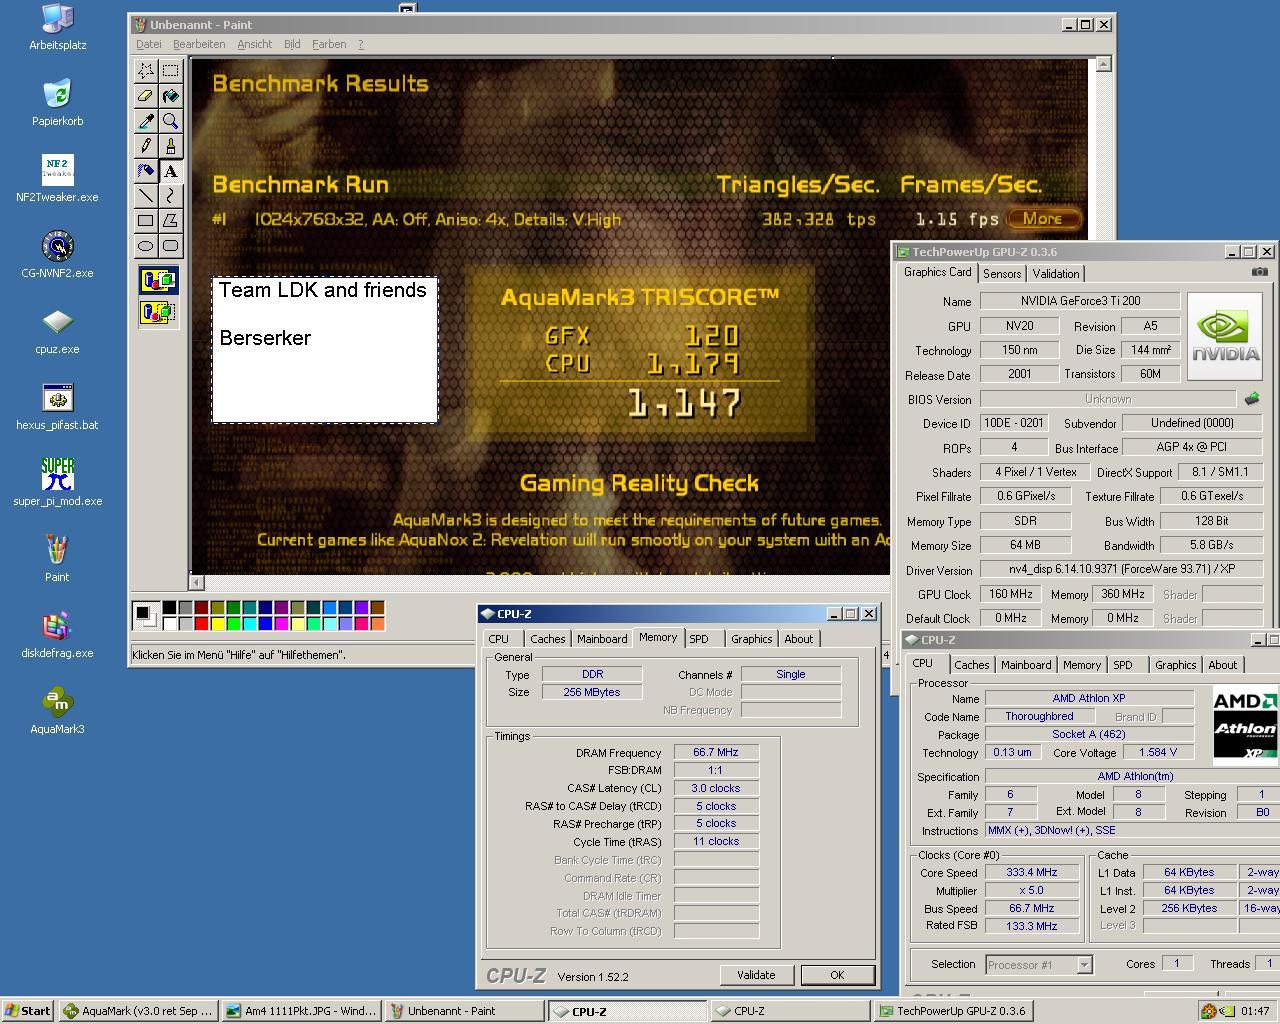Select the Text tool (A) in Paint
The width and height of the screenshot is (1280, 1024).
click(171, 171)
